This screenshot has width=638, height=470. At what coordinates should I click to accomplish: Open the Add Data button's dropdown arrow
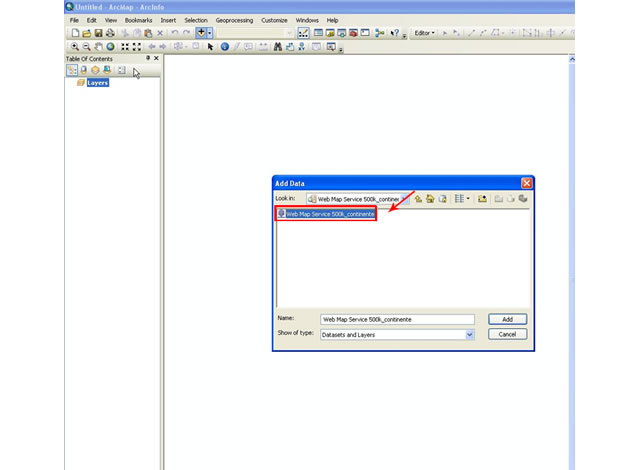pyautogui.click(x=210, y=33)
